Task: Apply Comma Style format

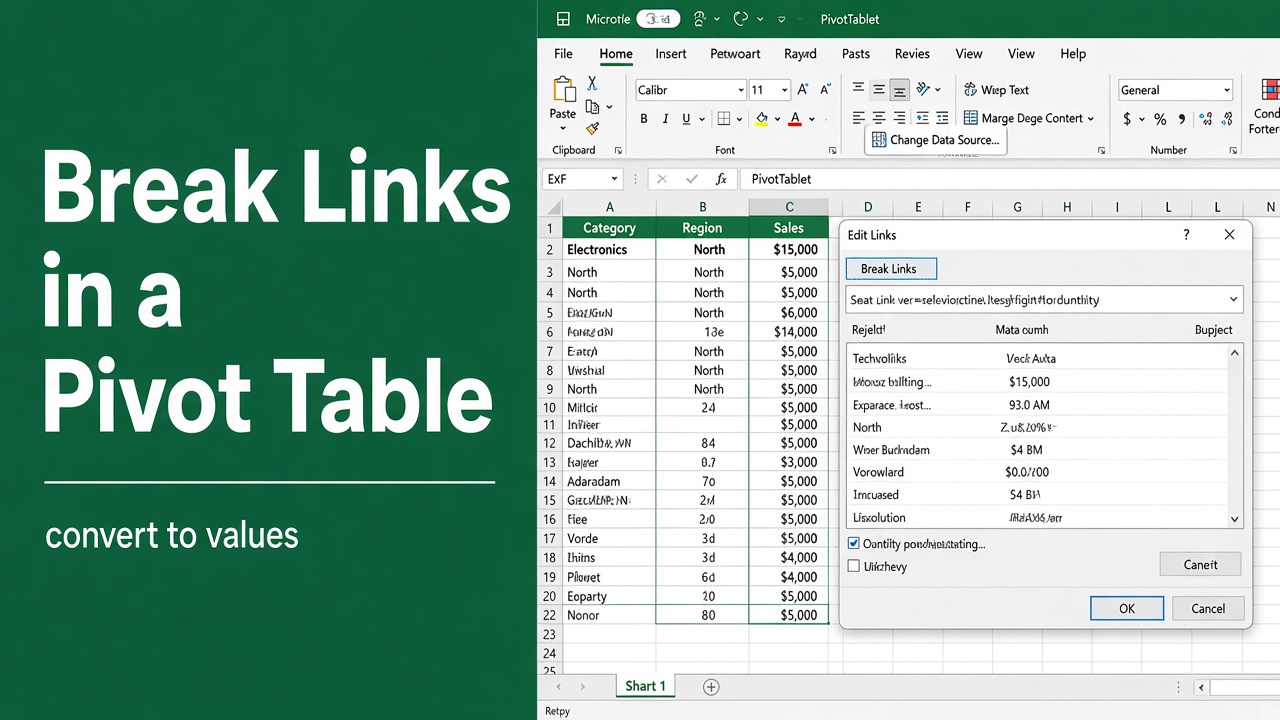Action: (x=1182, y=119)
